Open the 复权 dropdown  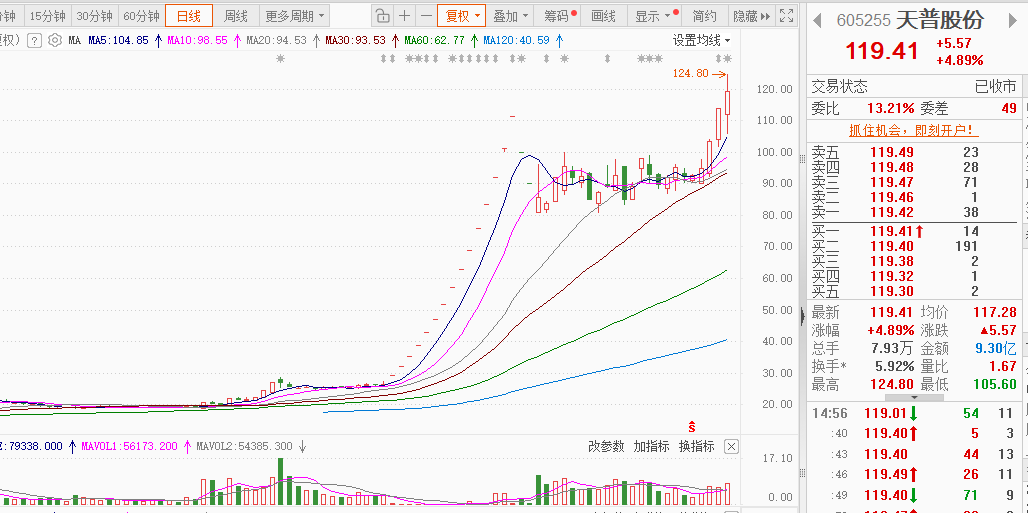462,16
